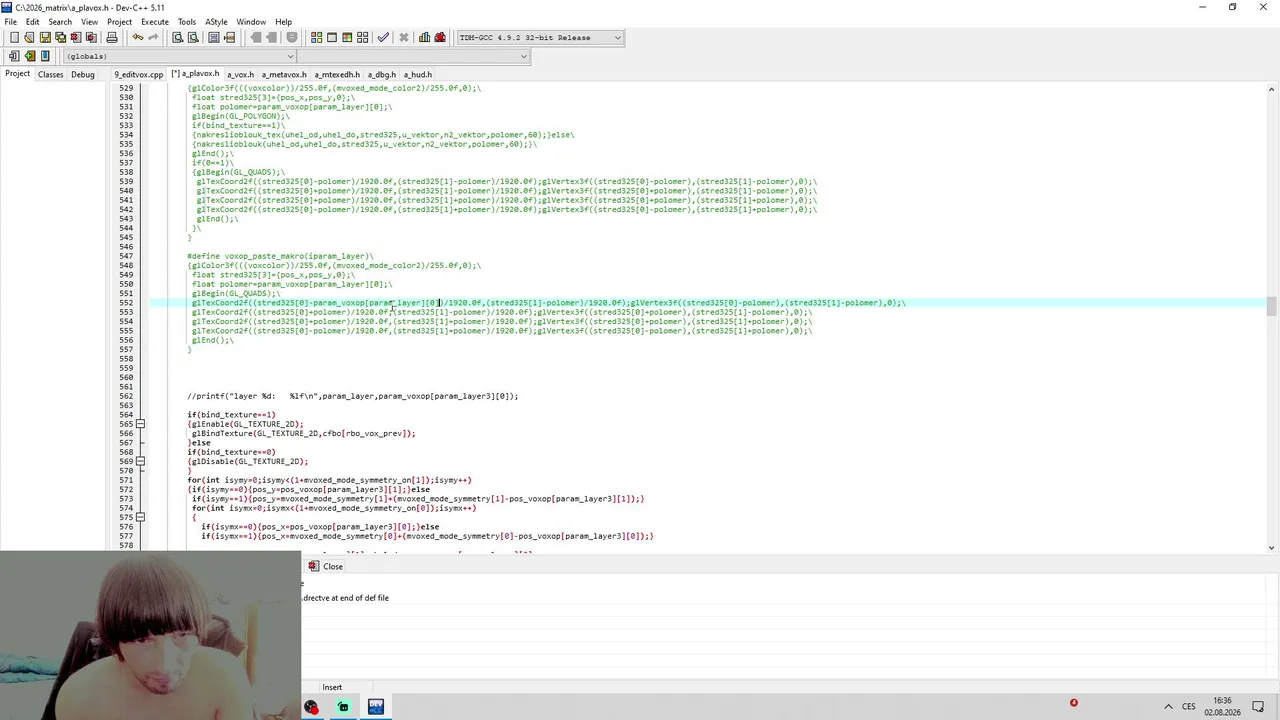This screenshot has height=720, width=1280.
Task: Click the New file toolbar icon
Action: [x=14, y=37]
